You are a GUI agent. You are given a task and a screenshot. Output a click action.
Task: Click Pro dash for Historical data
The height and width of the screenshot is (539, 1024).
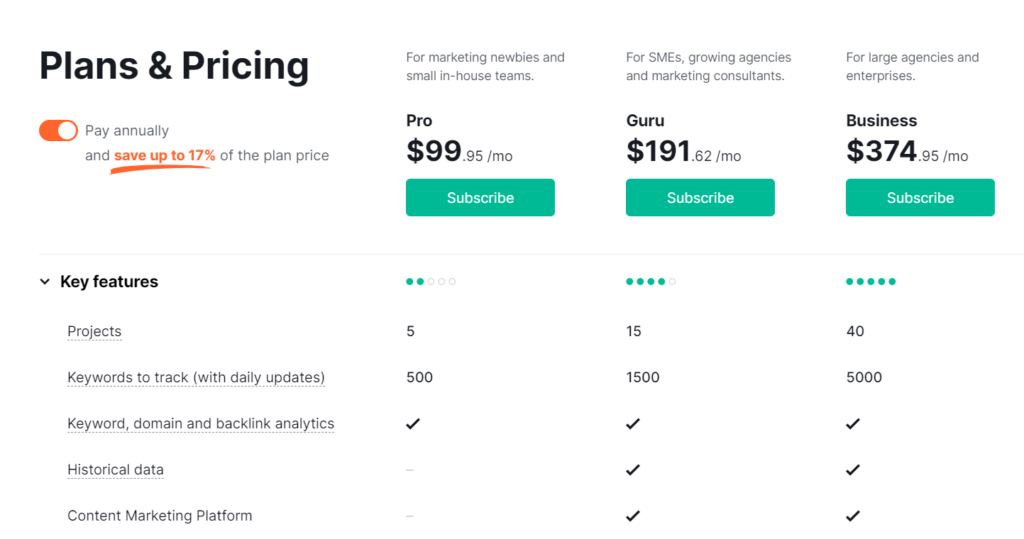coord(409,470)
